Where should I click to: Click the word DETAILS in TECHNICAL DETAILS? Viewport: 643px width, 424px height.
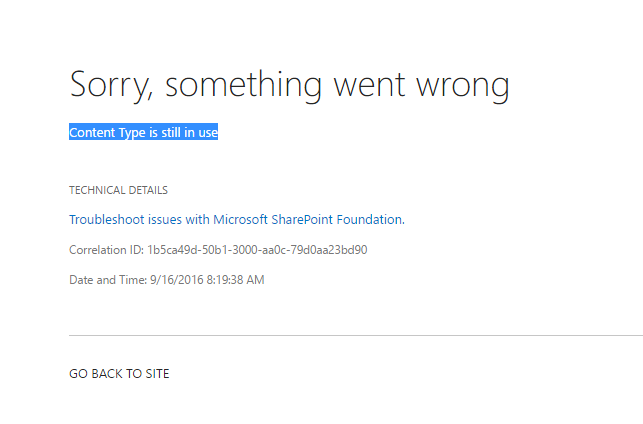pyautogui.click(x=148, y=190)
